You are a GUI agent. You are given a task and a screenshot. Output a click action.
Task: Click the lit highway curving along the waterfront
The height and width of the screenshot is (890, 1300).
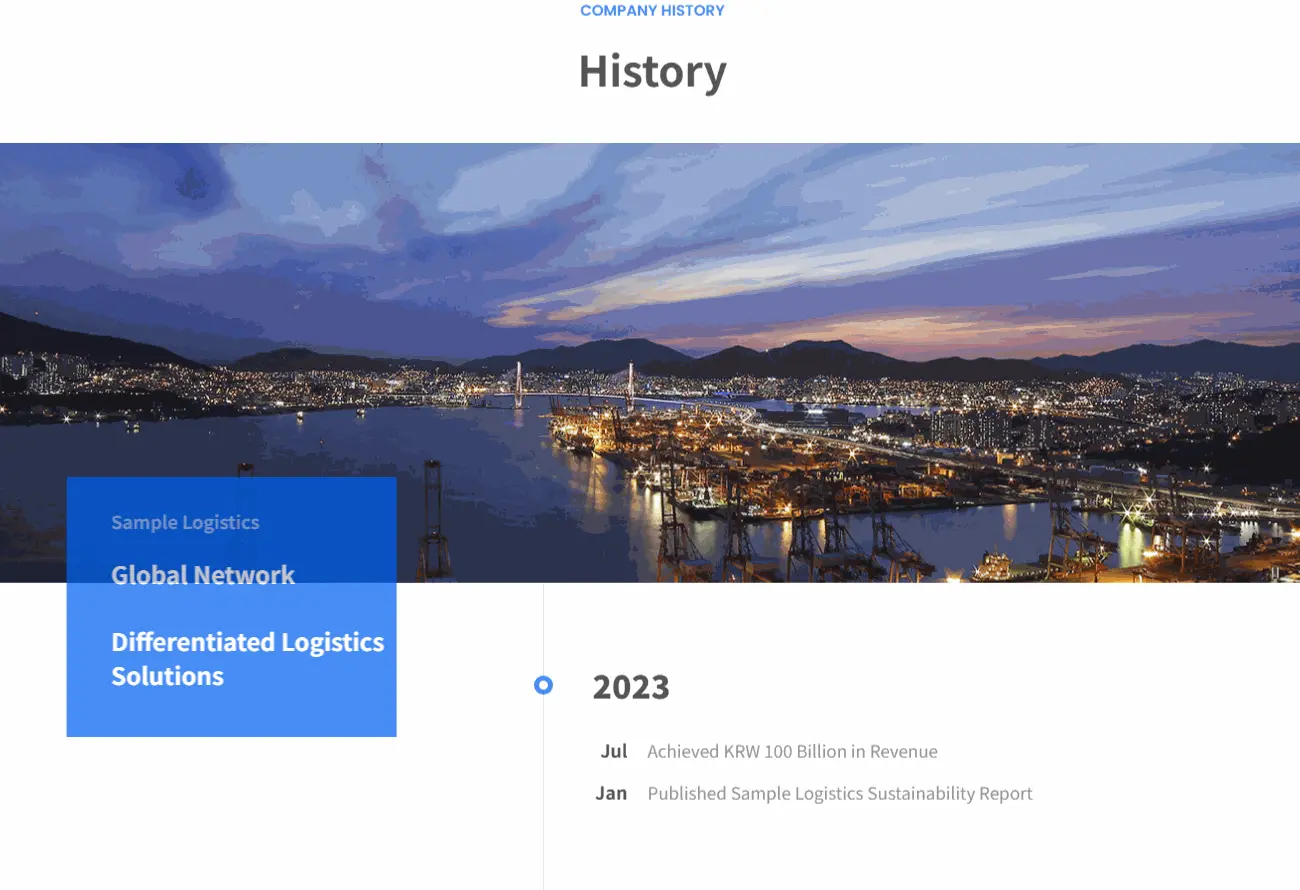click(900, 443)
